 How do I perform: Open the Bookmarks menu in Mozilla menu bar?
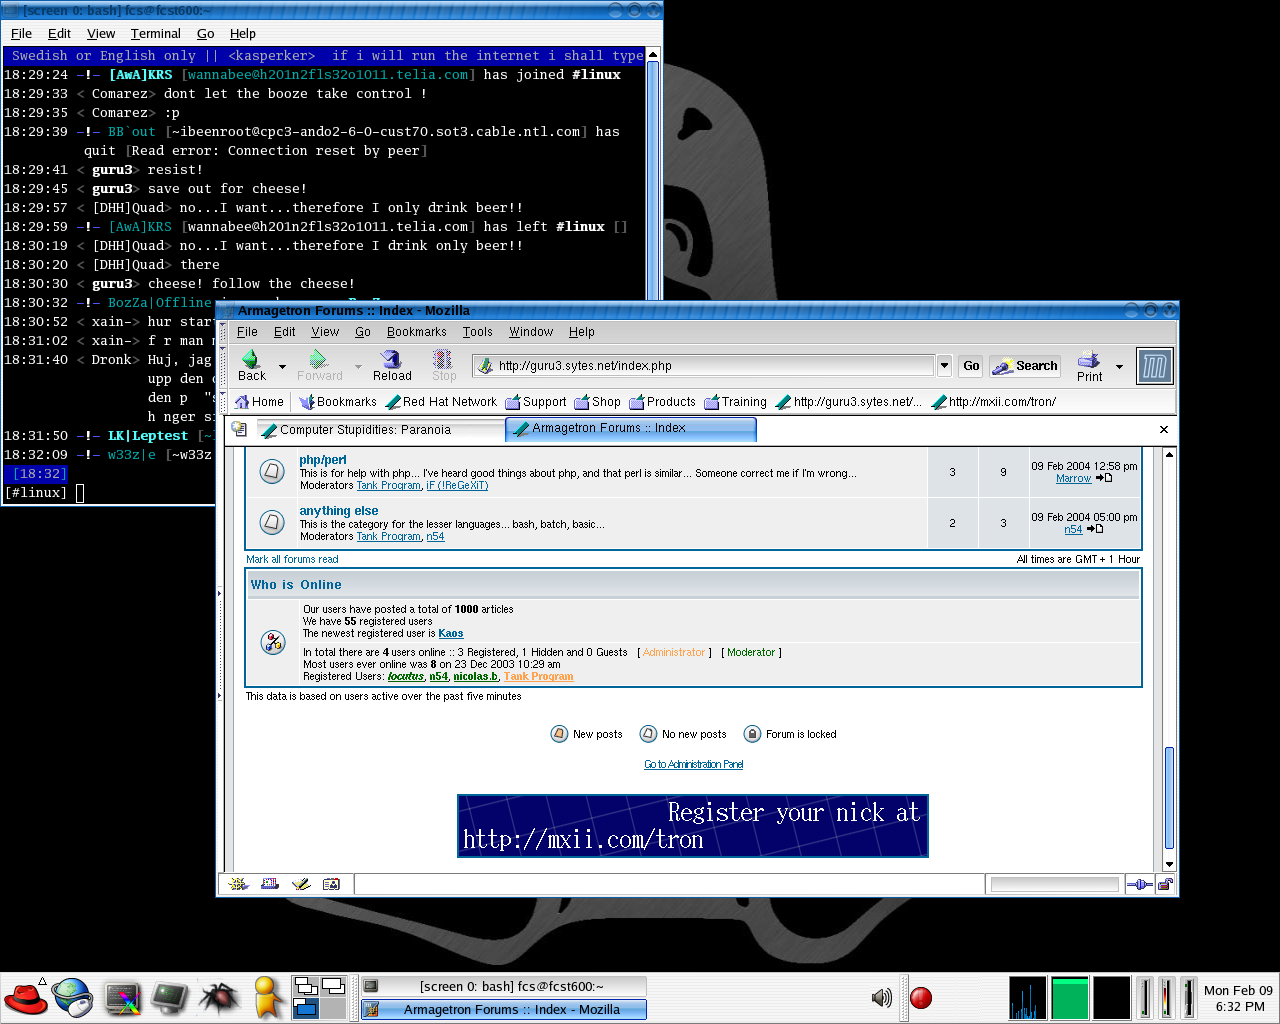click(x=416, y=332)
